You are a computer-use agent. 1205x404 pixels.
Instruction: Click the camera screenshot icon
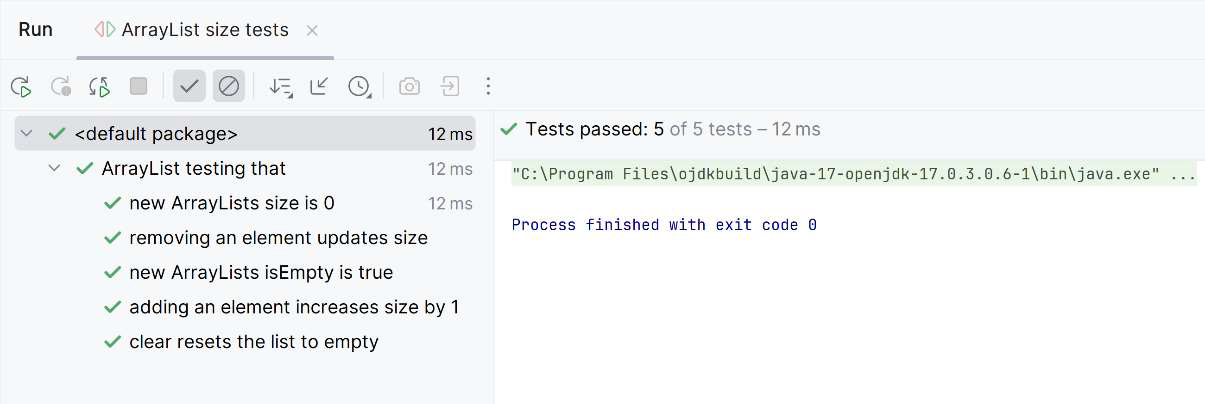coord(409,86)
